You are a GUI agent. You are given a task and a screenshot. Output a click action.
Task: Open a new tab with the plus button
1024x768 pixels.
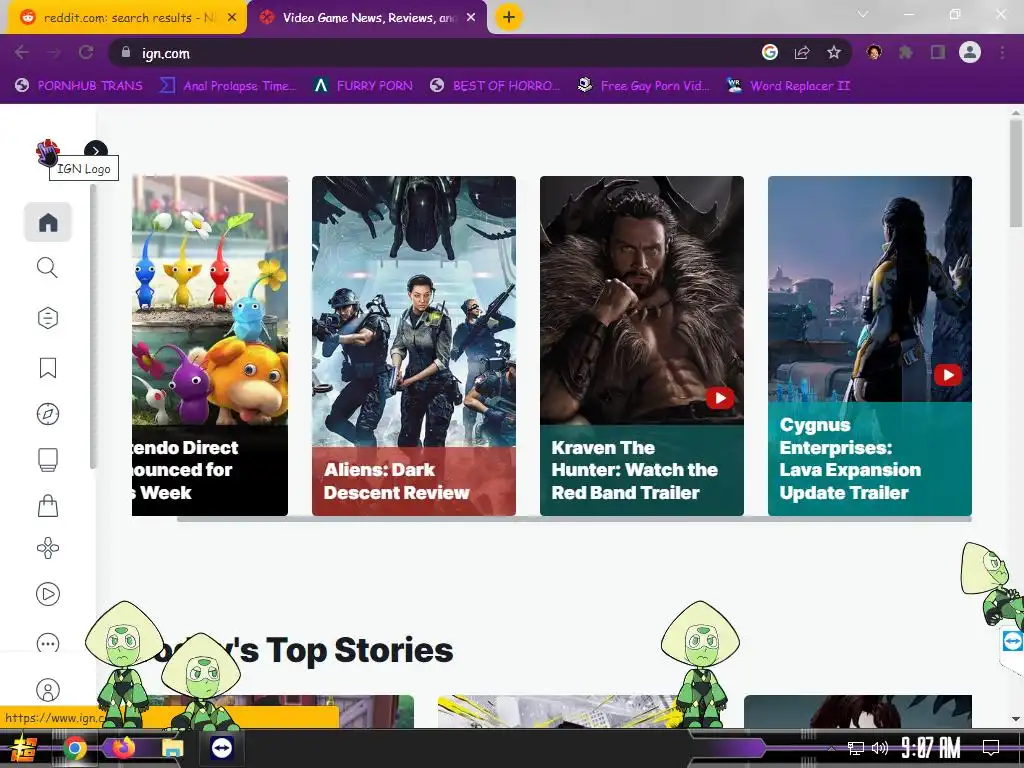[509, 17]
